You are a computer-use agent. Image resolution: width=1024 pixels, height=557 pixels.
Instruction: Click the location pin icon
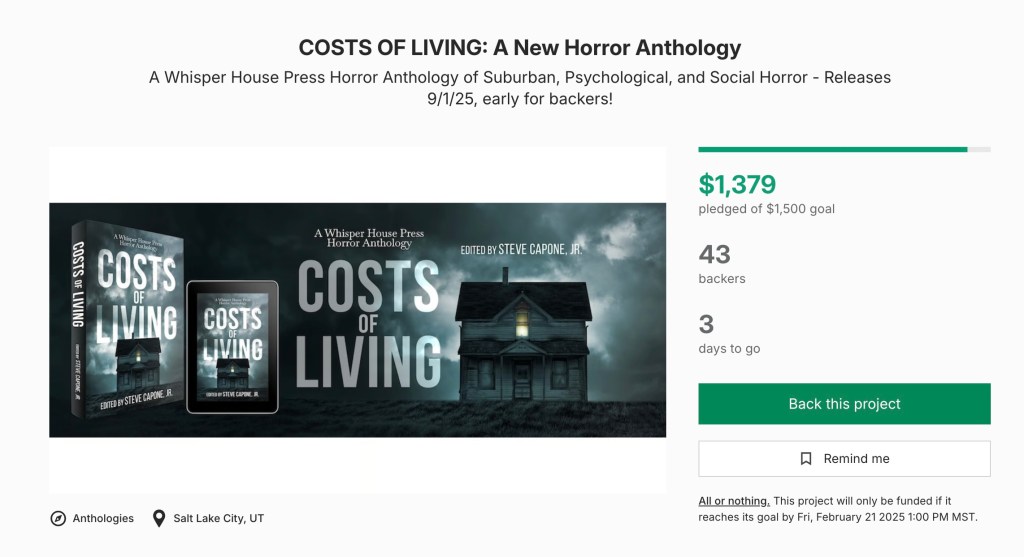tap(158, 518)
